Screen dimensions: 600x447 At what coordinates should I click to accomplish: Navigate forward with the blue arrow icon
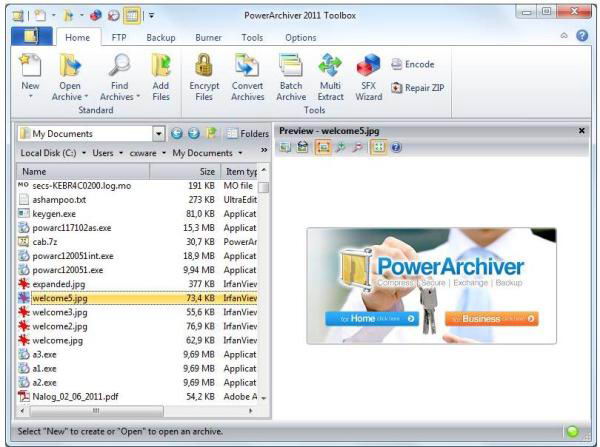click(x=194, y=133)
